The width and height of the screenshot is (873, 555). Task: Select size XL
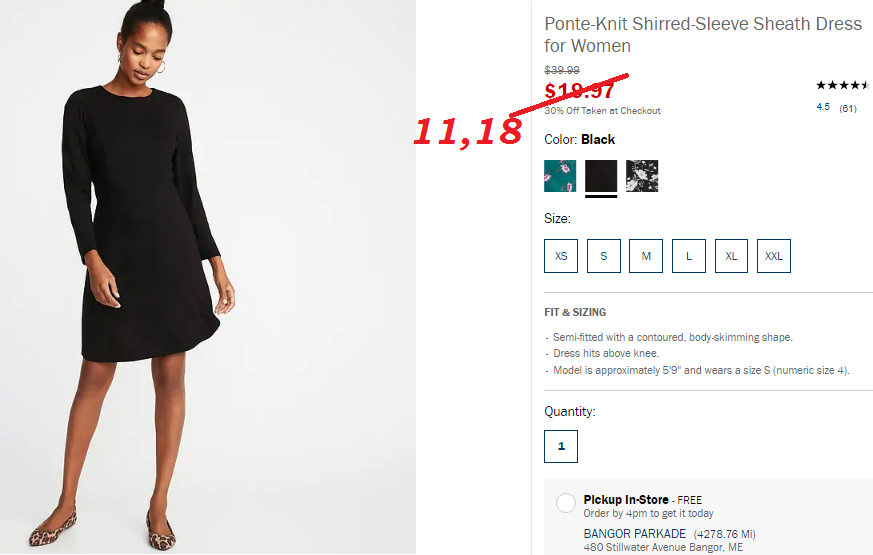click(731, 256)
